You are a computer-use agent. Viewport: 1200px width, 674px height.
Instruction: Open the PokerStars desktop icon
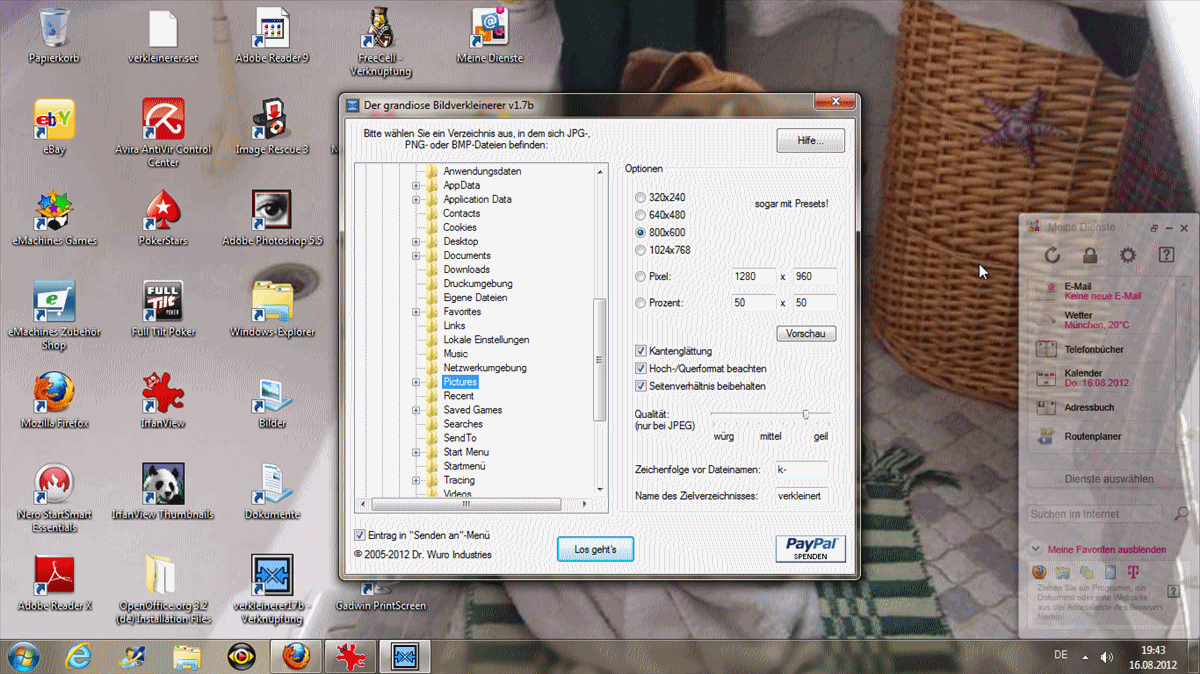click(x=162, y=210)
